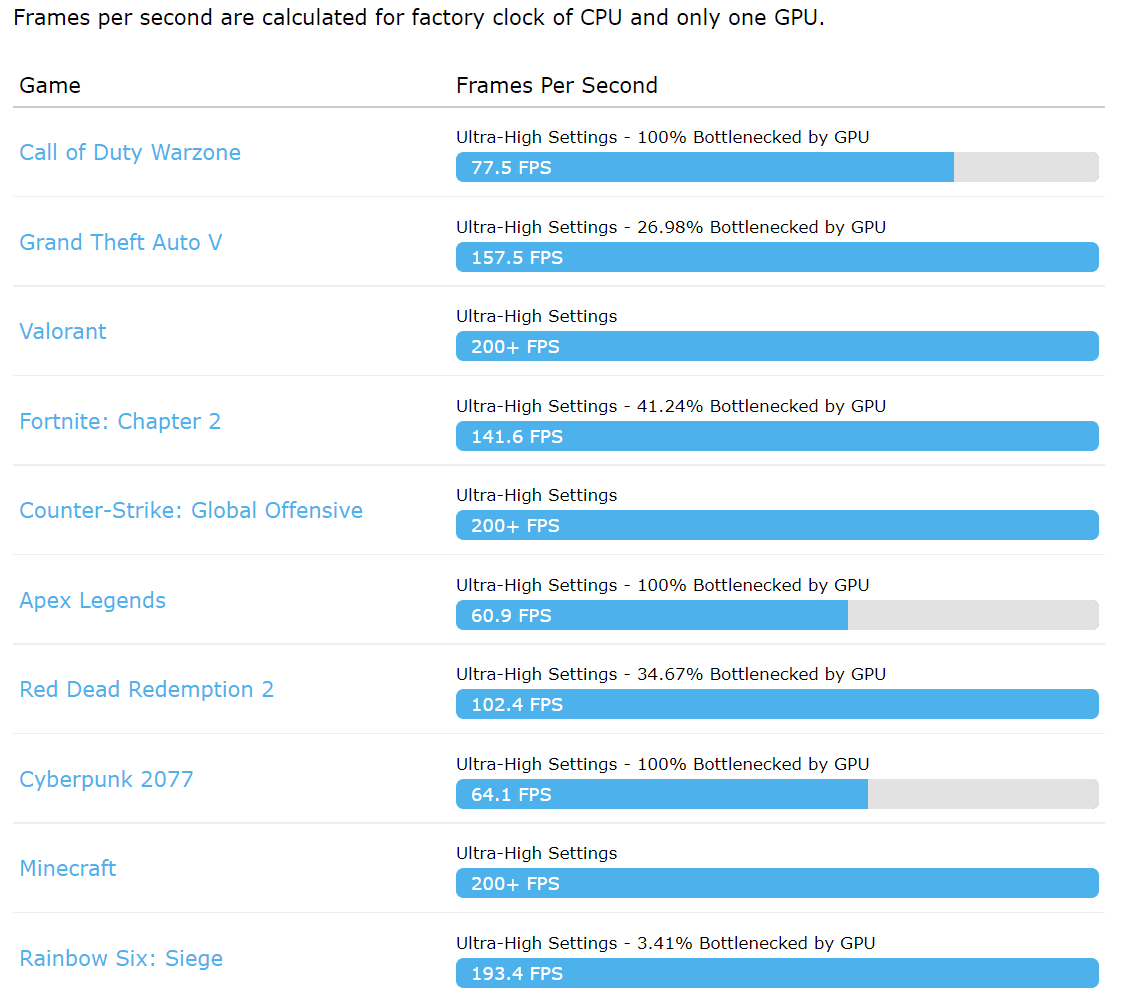Open the Call of Duty Warzone link

[x=130, y=153]
